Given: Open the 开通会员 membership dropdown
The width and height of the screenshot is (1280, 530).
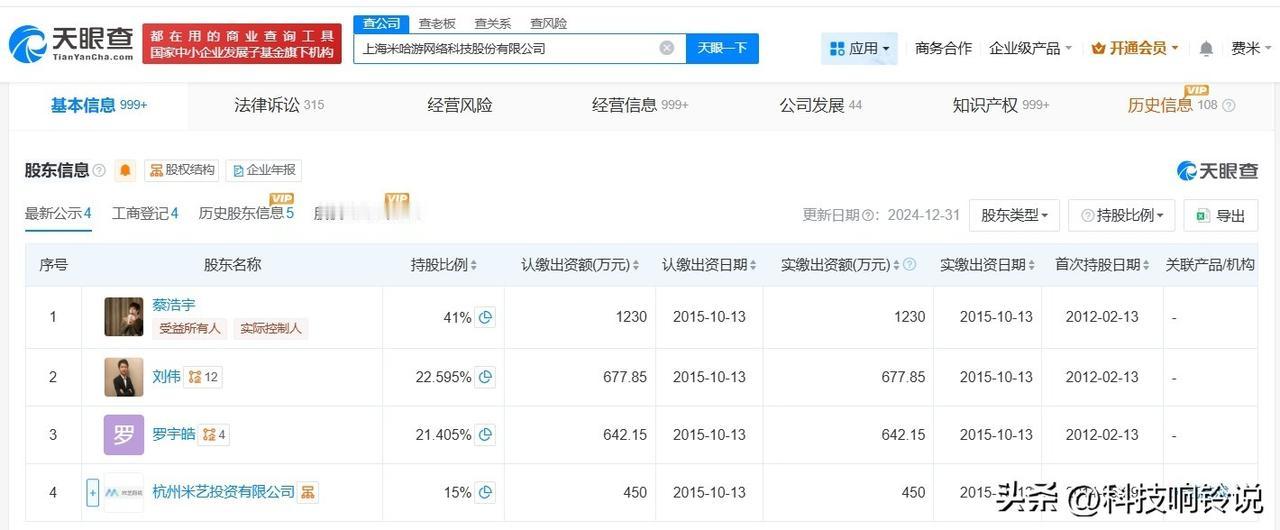Looking at the screenshot, I should click(x=1135, y=48).
